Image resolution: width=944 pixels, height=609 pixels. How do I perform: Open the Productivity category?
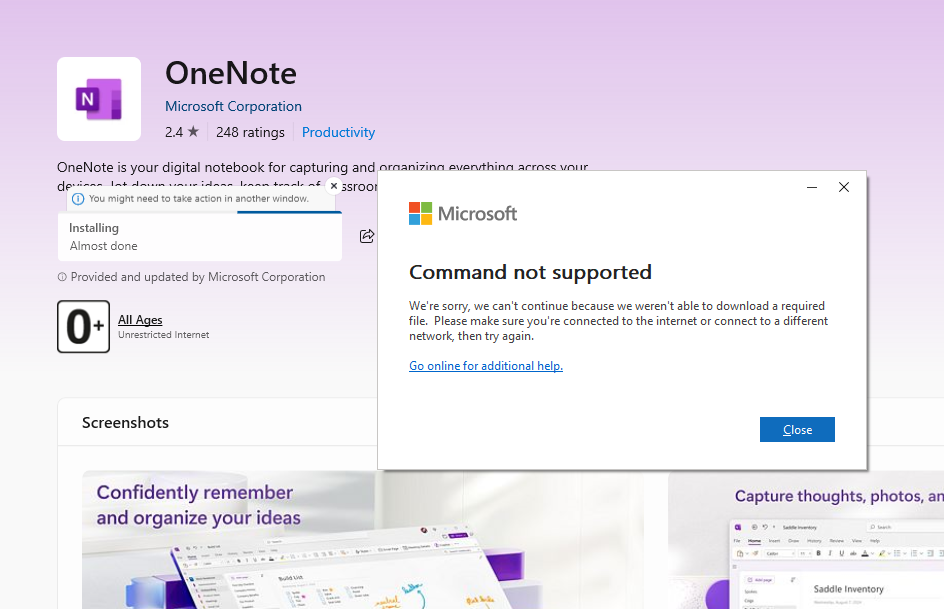coord(338,132)
